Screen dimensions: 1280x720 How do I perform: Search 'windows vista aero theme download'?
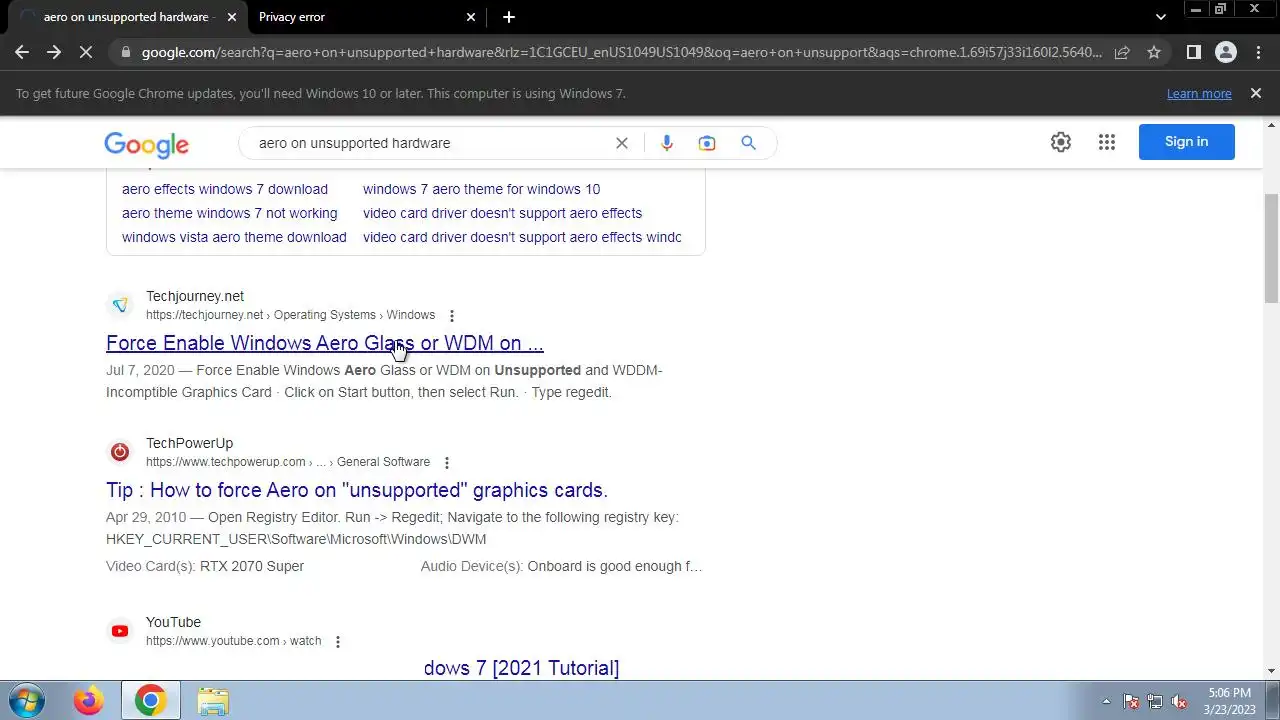(x=234, y=237)
